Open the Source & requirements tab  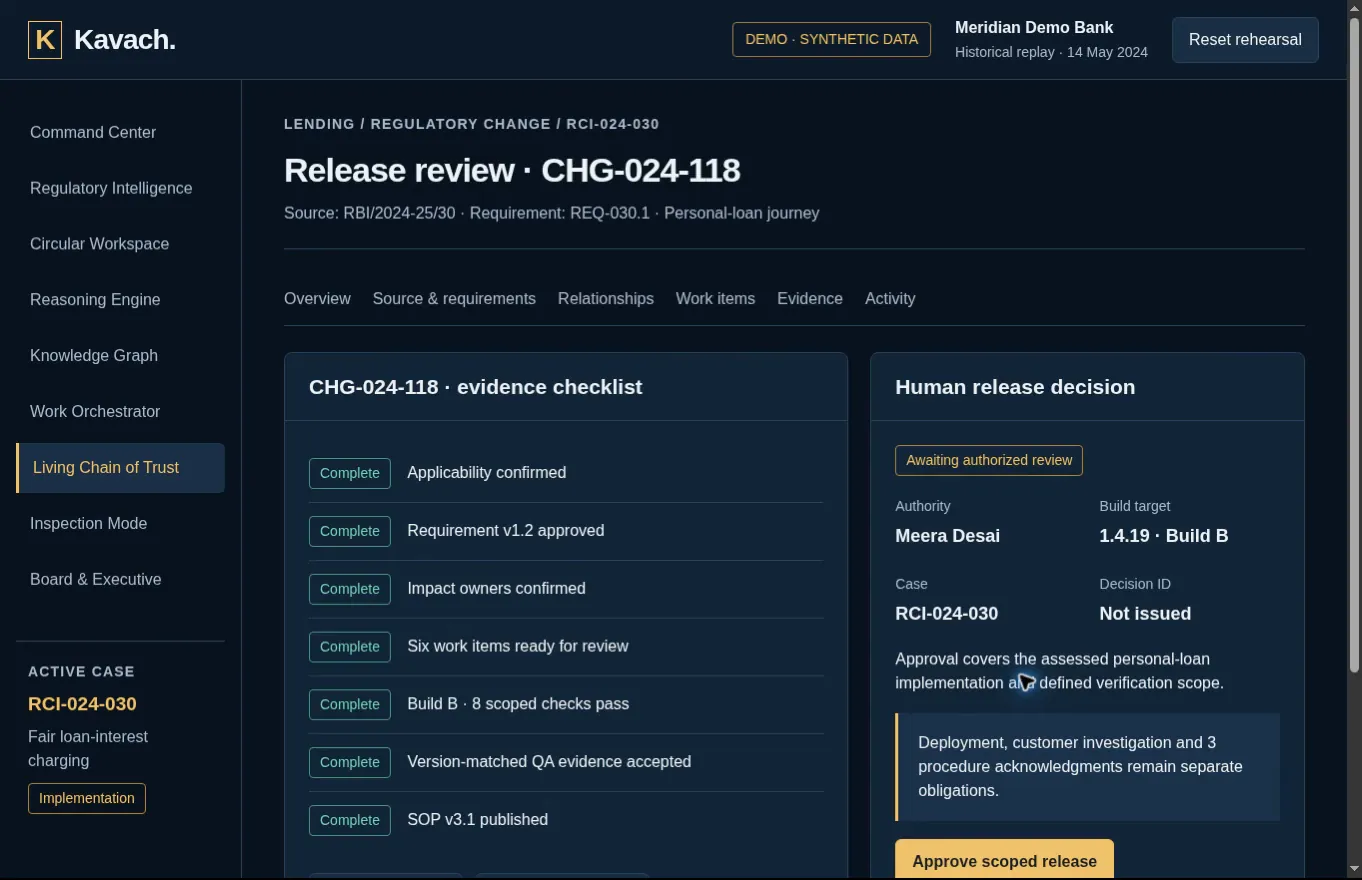pyautogui.click(x=454, y=299)
